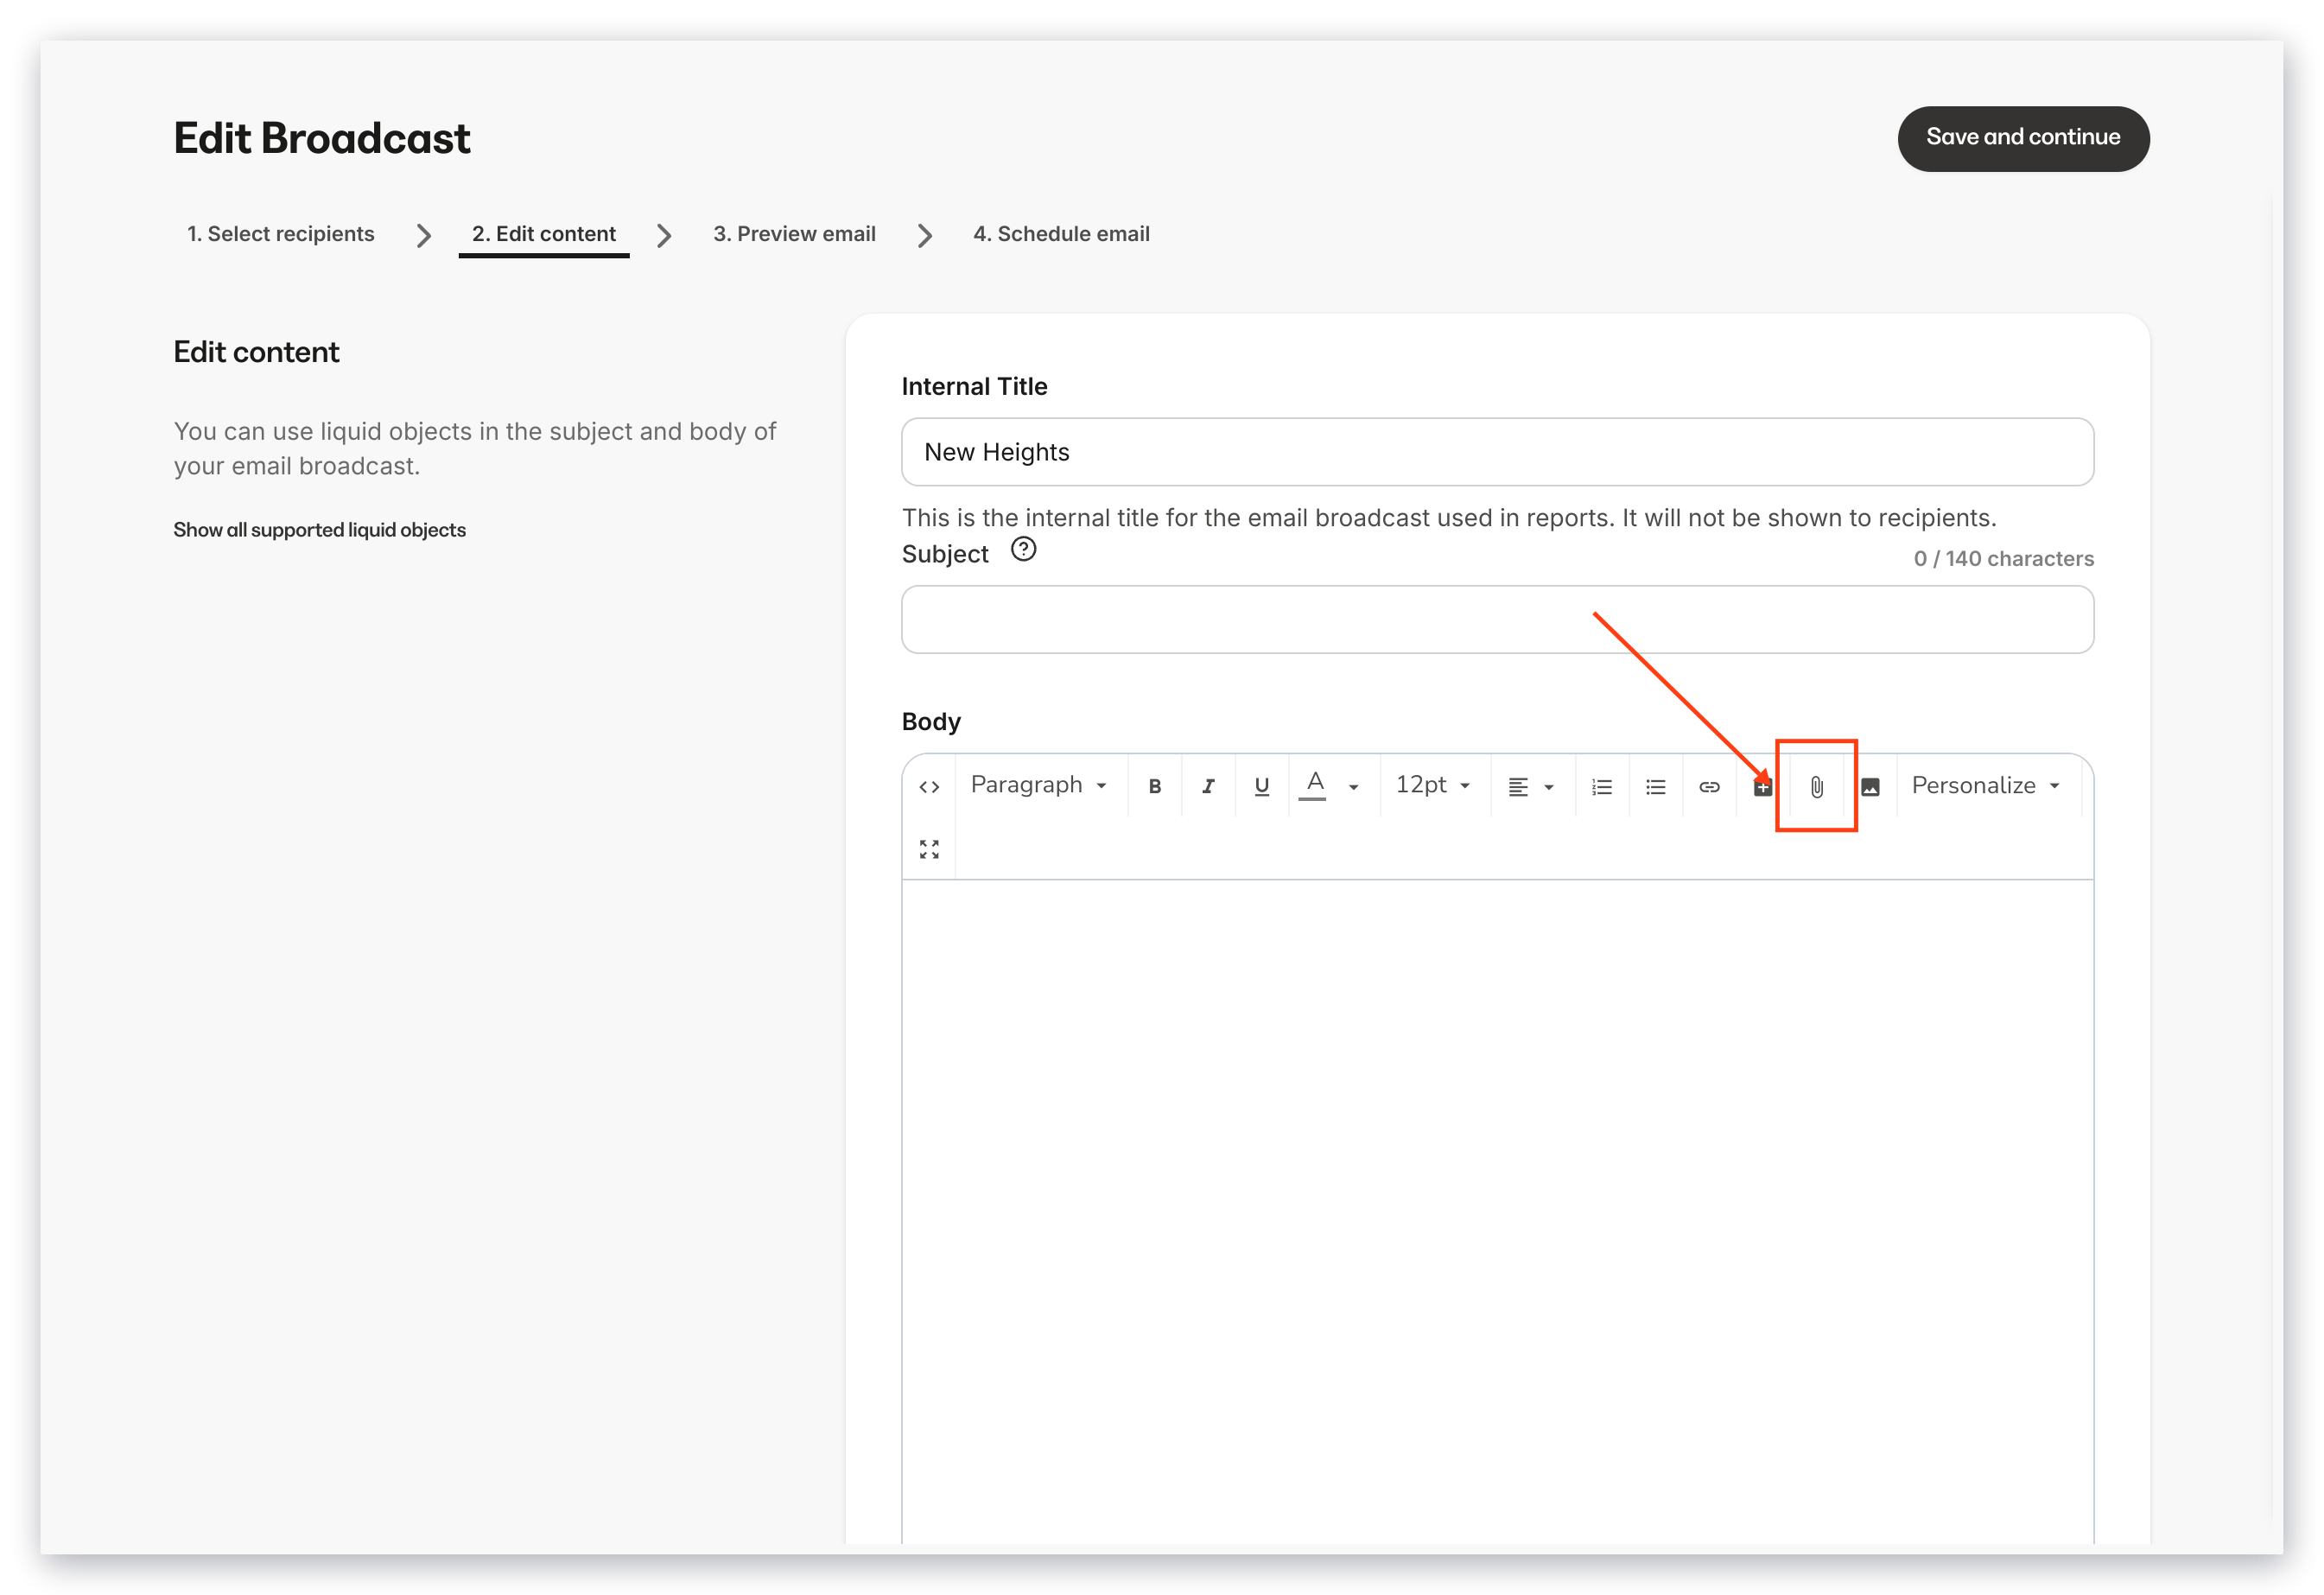Apply text color with the A icon

coord(1314,786)
